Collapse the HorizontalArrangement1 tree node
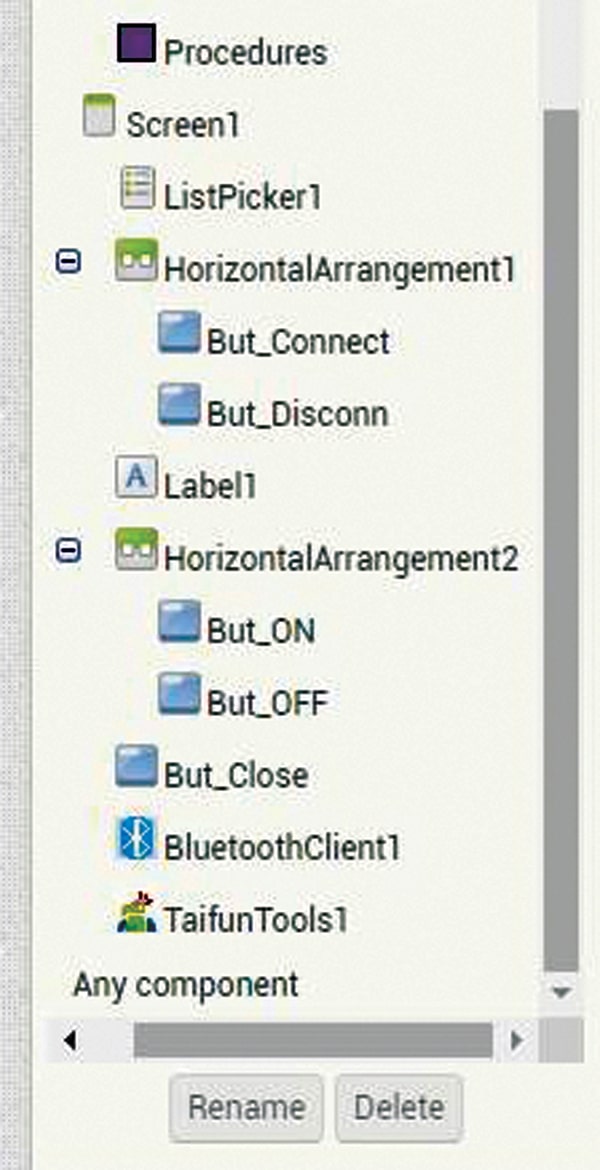The image size is (600, 1170). [x=68, y=263]
